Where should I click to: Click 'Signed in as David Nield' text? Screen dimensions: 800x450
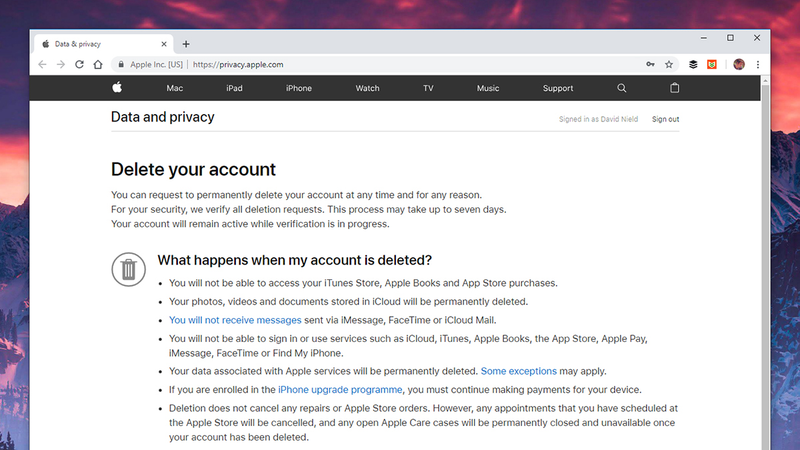[x=598, y=119]
